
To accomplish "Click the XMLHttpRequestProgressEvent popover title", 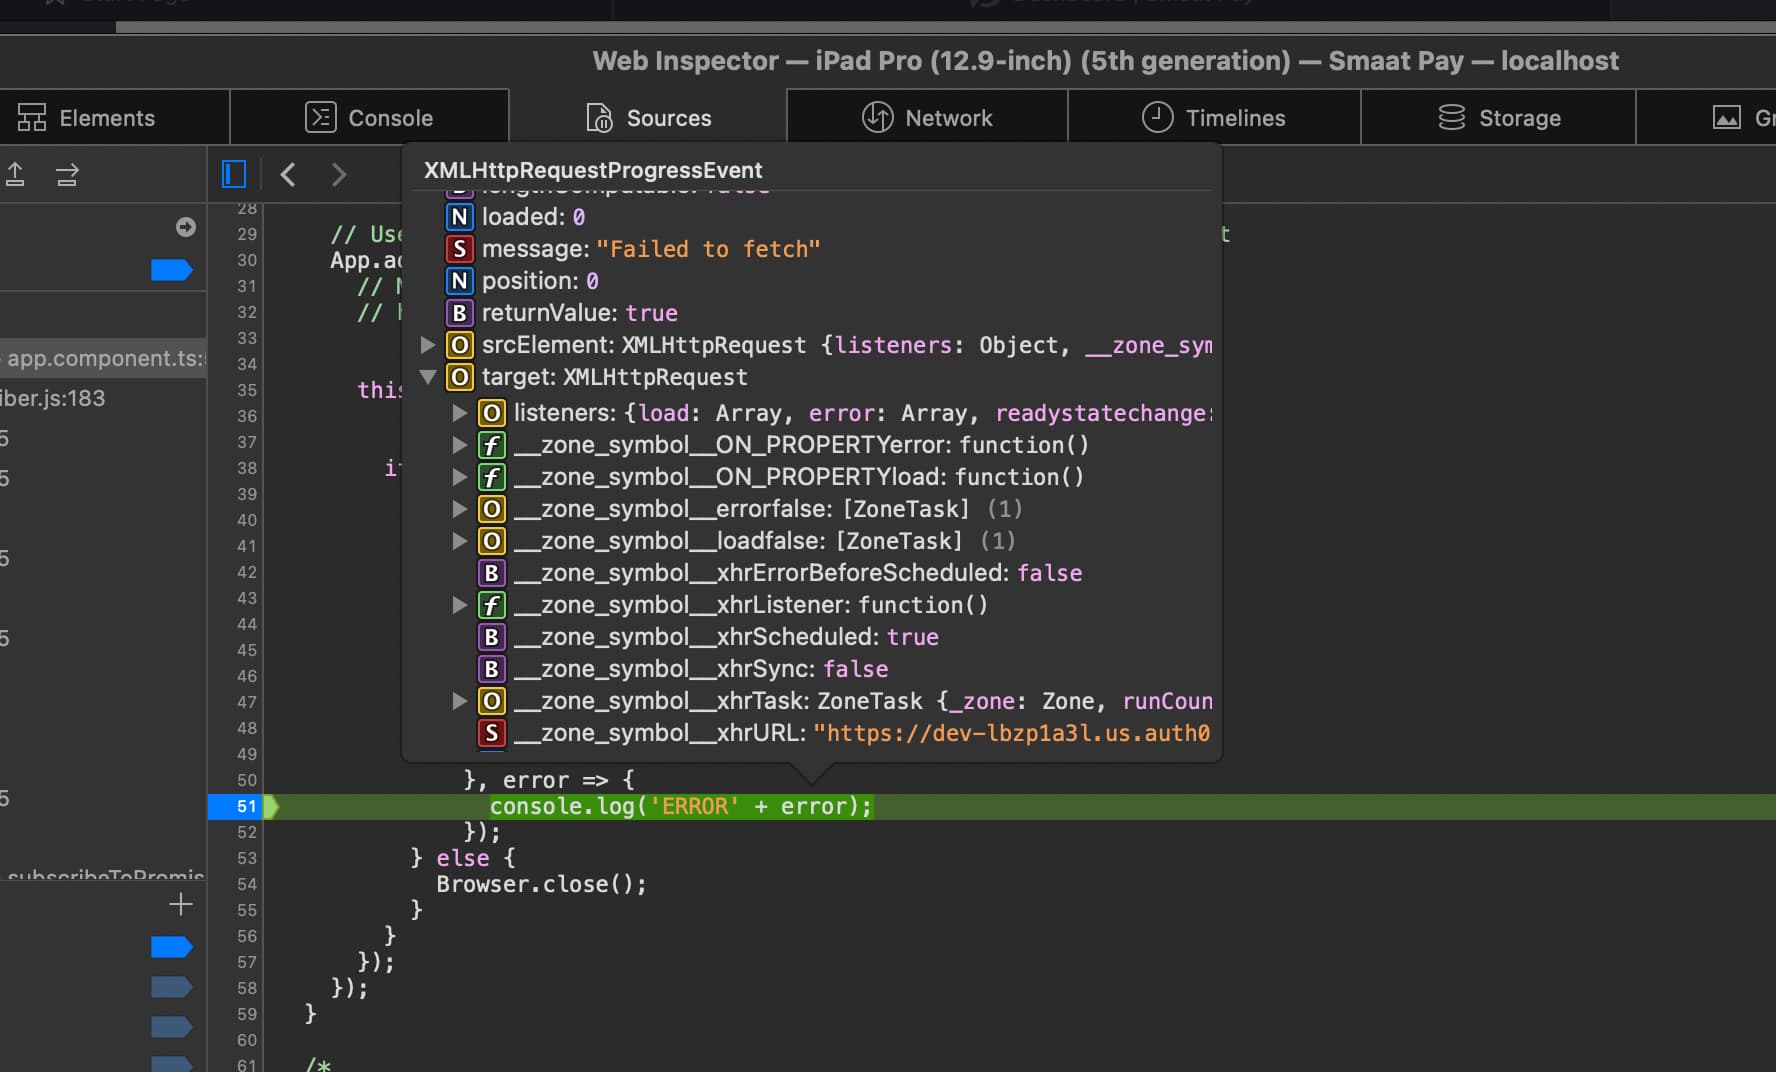I will click(593, 170).
